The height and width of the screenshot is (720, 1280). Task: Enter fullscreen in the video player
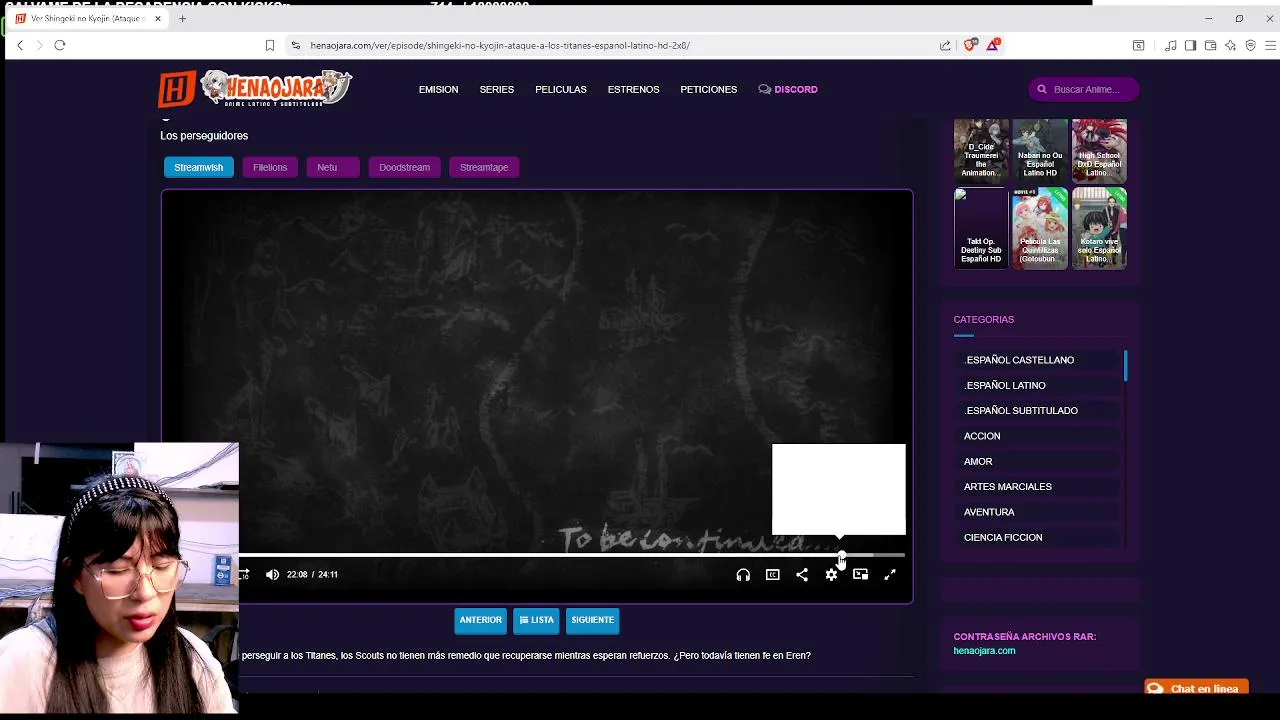tap(890, 575)
